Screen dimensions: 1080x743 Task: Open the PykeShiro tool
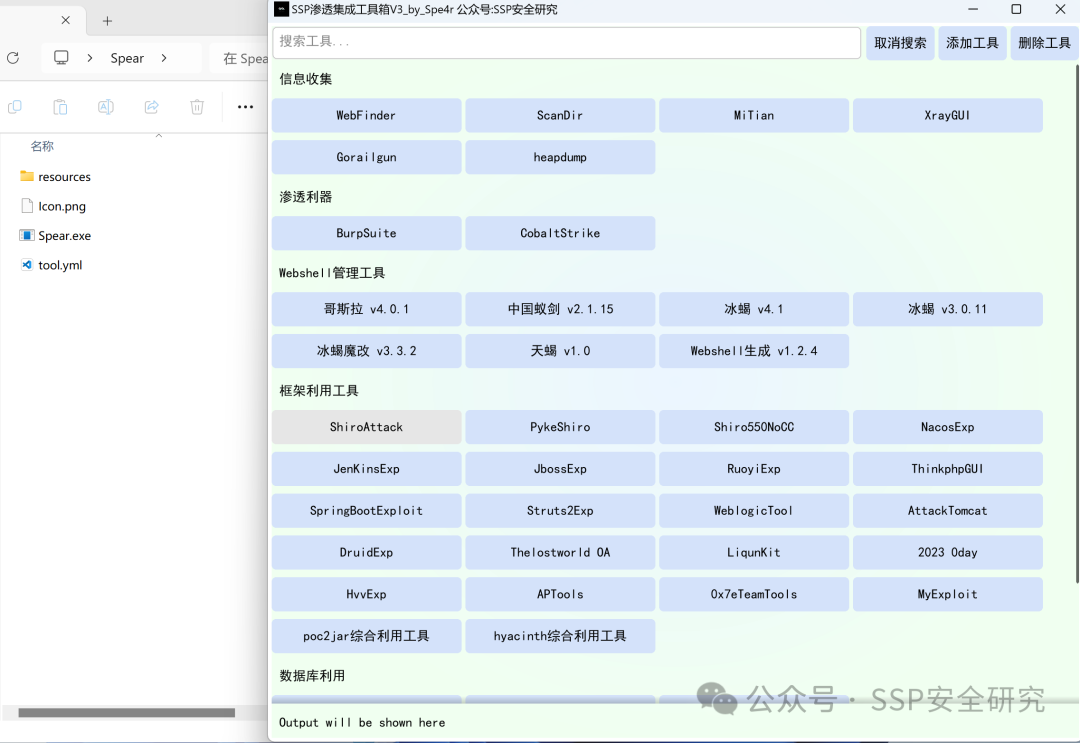pyautogui.click(x=560, y=427)
